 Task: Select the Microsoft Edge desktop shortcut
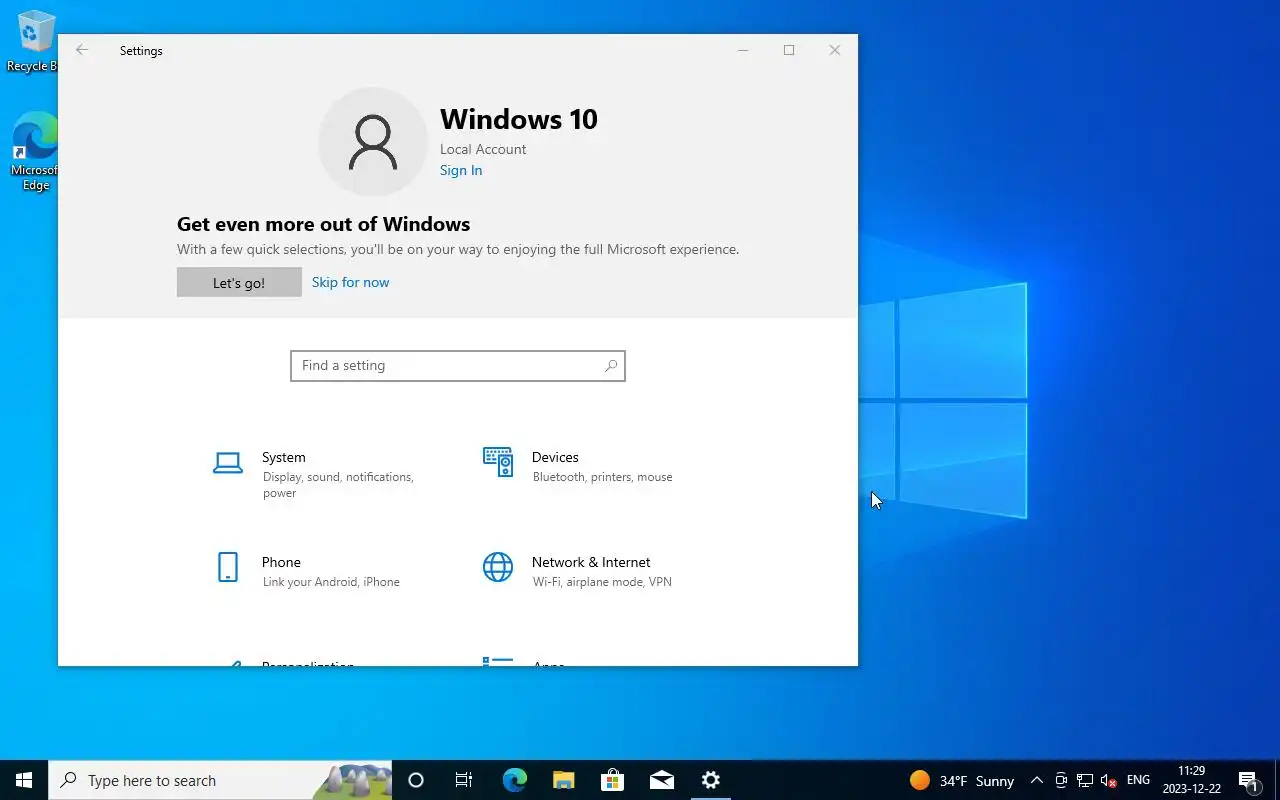point(34,151)
